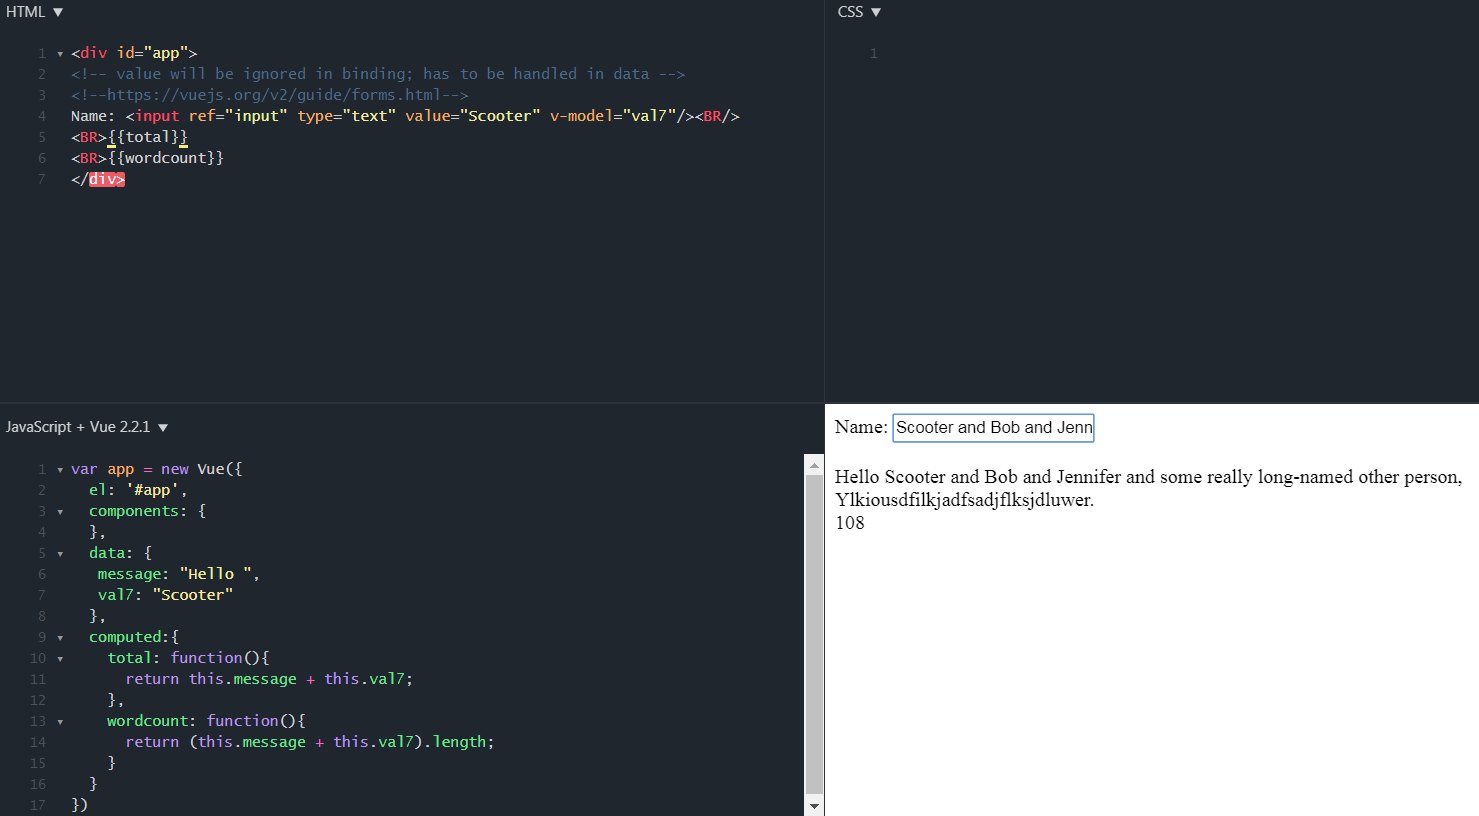The image size is (1479, 816).
Task: Collapse the computed section fold arrow
Action: pos(59,636)
